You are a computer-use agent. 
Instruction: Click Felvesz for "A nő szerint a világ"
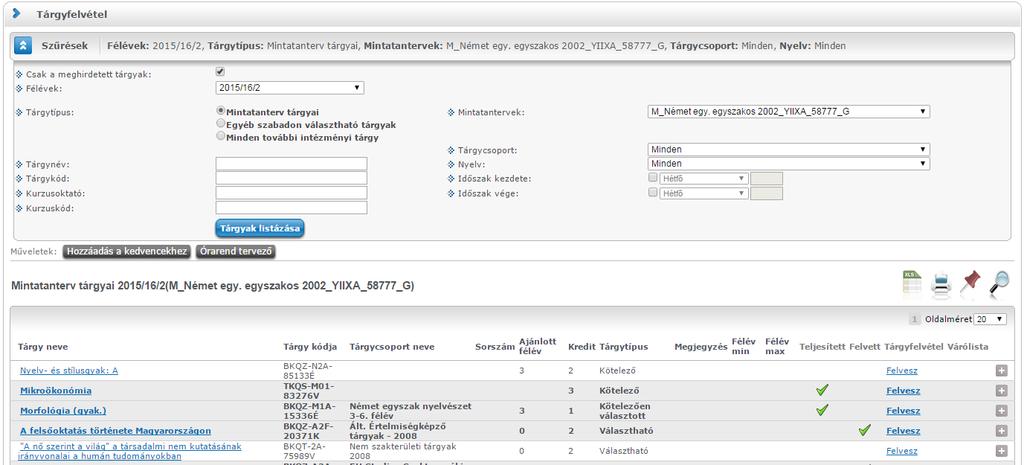pyautogui.click(x=902, y=451)
